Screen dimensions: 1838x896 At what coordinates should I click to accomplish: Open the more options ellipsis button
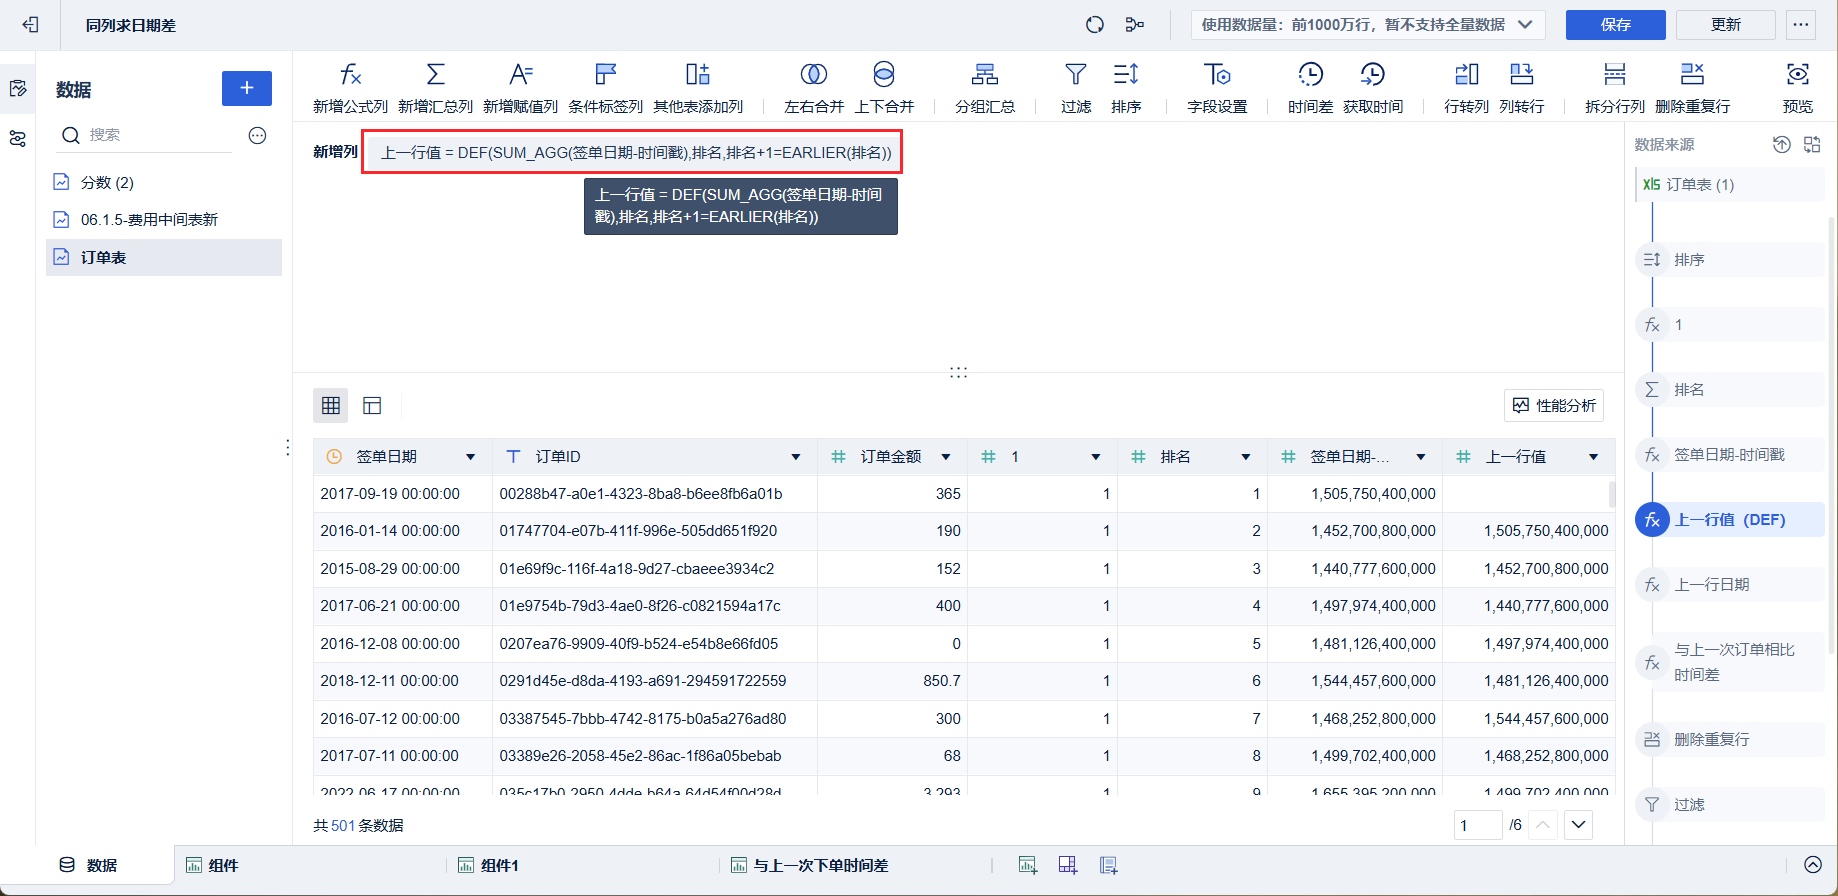[1801, 25]
